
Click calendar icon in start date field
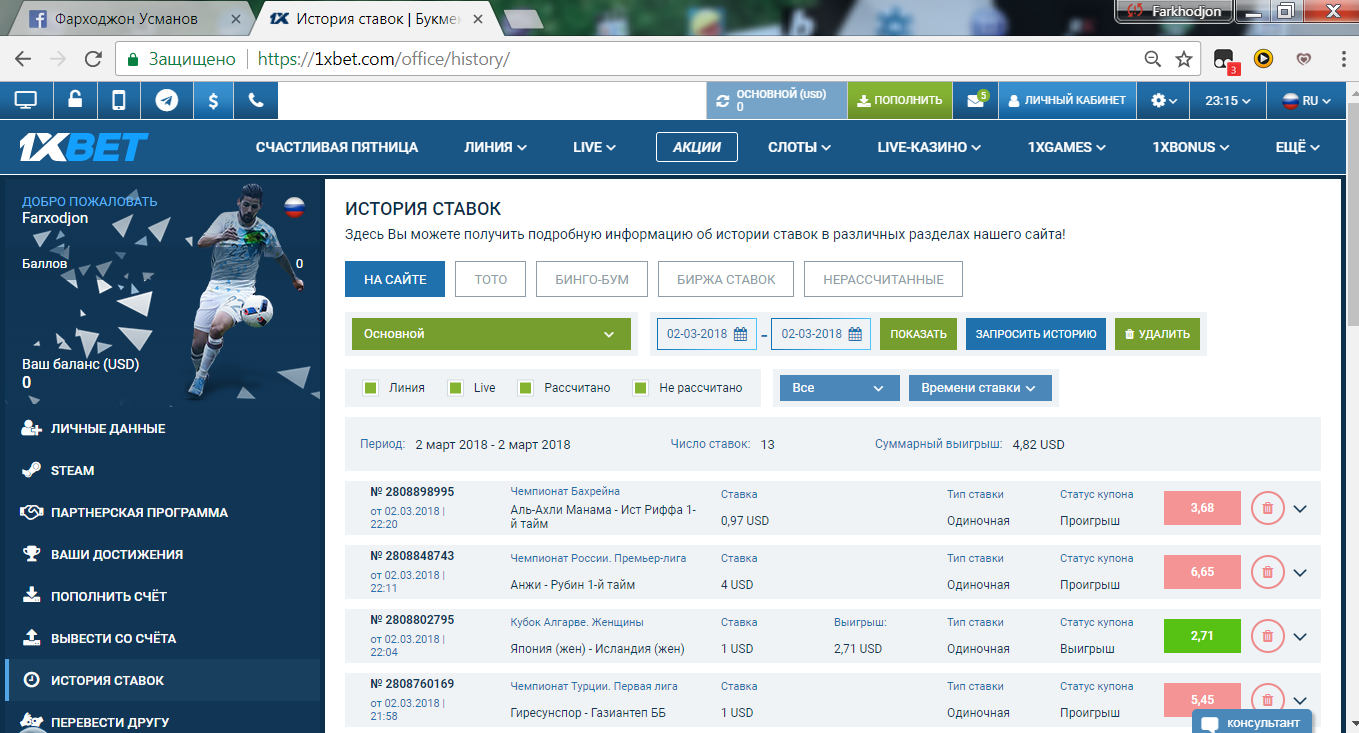click(x=741, y=334)
